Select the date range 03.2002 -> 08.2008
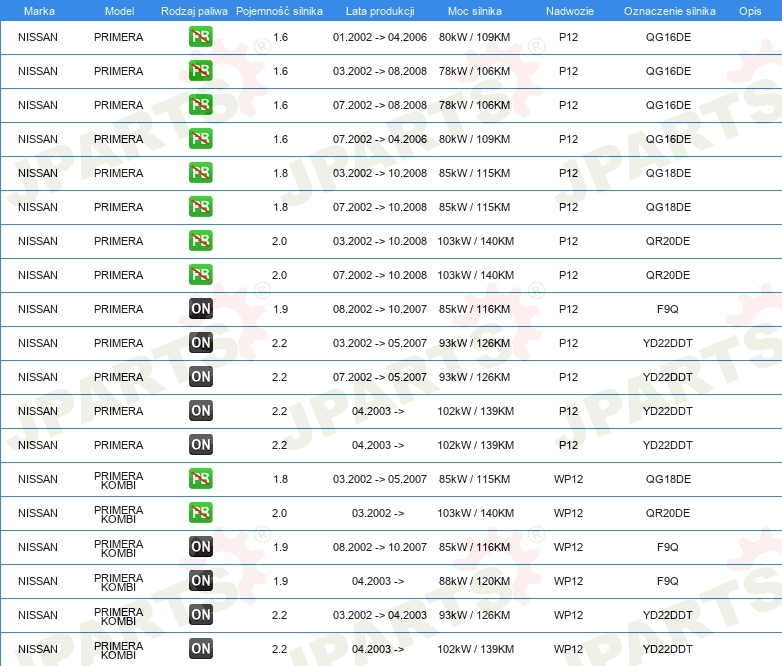782x666 pixels. tap(380, 71)
